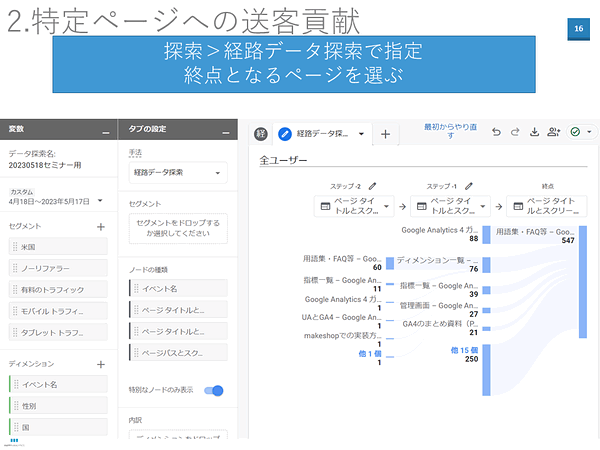Select the 経路データ探 tab
The image size is (600, 450).
[x=322, y=134]
